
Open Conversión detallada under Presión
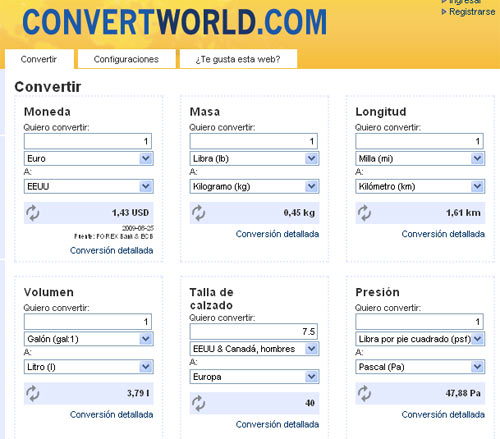[443, 415]
